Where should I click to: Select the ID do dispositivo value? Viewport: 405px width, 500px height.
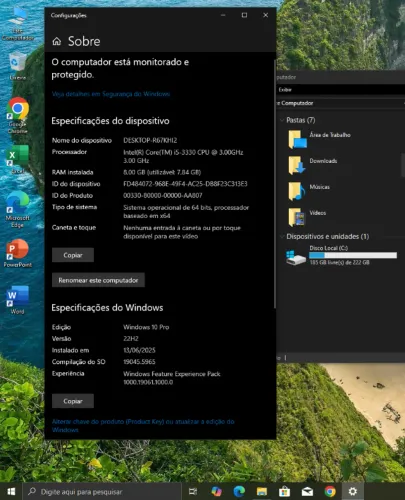pyautogui.click(x=185, y=184)
